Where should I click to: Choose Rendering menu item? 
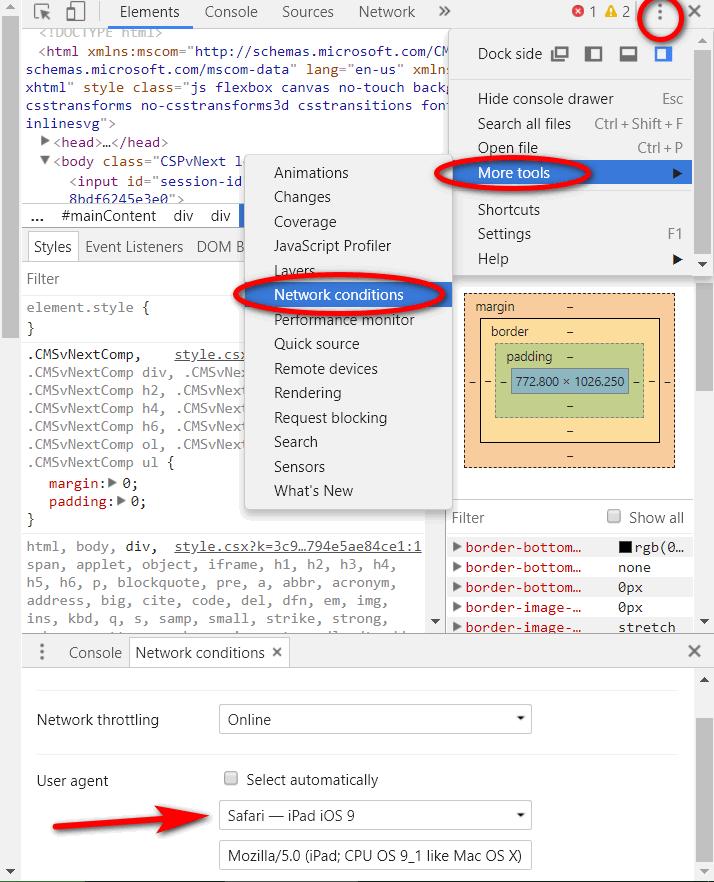click(349, 393)
